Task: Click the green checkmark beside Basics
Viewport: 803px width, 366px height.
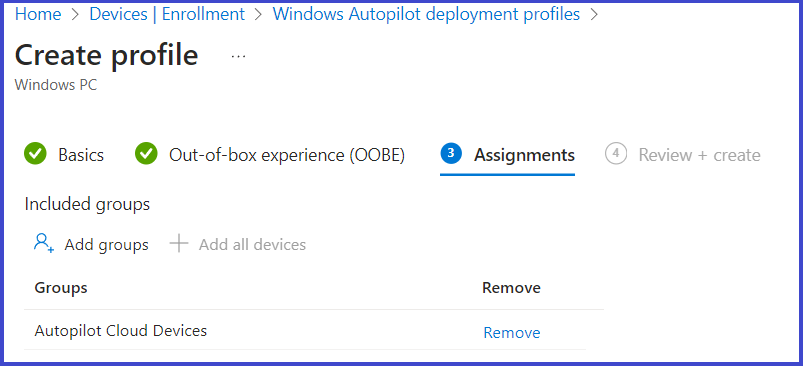Action: pyautogui.click(x=35, y=154)
